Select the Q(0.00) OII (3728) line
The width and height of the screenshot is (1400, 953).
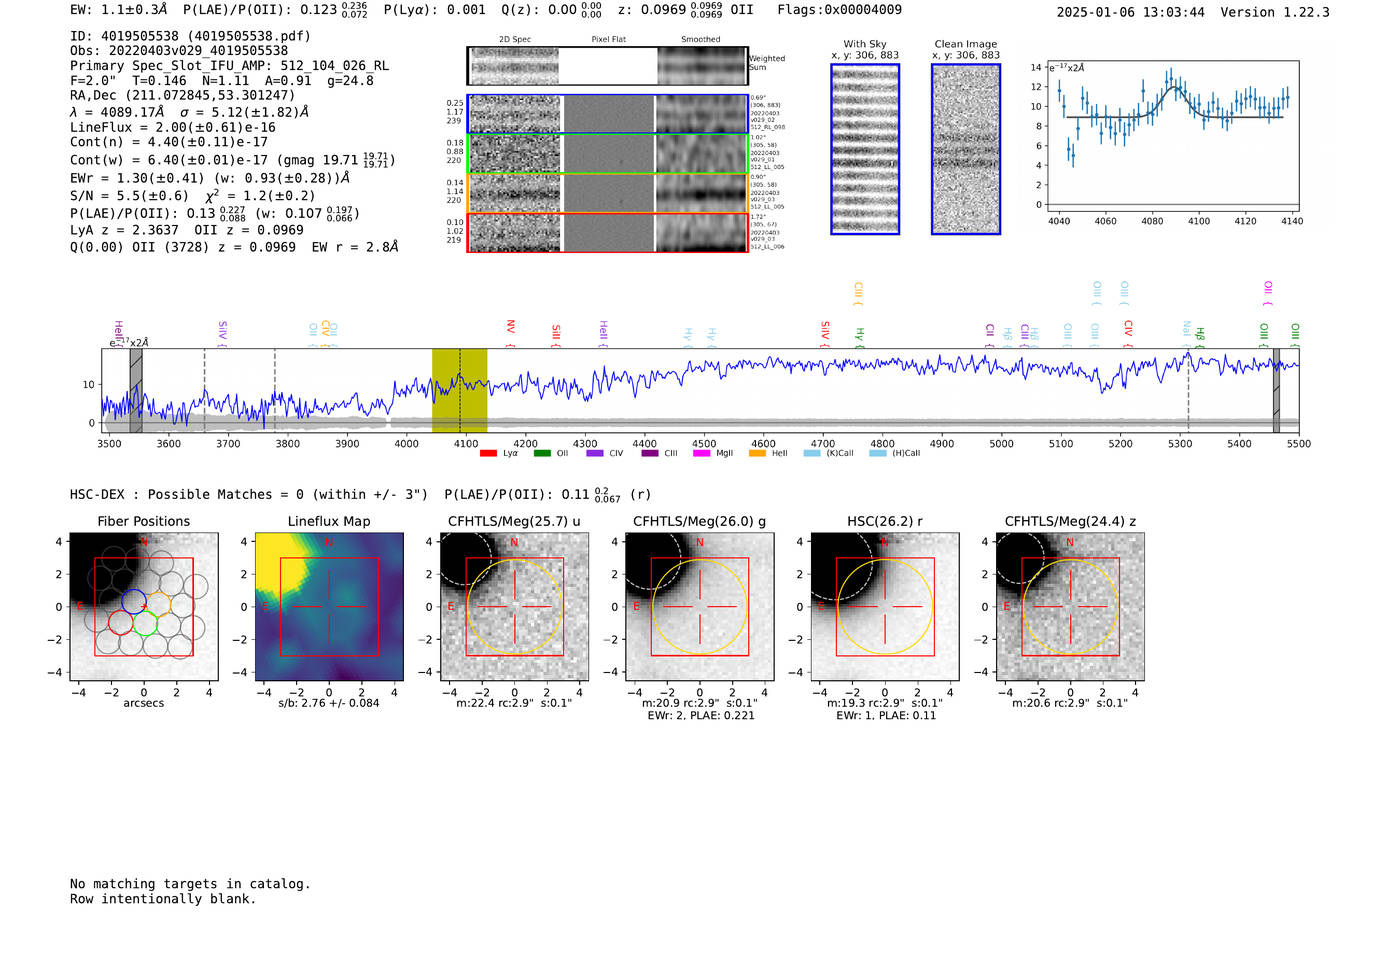[234, 247]
